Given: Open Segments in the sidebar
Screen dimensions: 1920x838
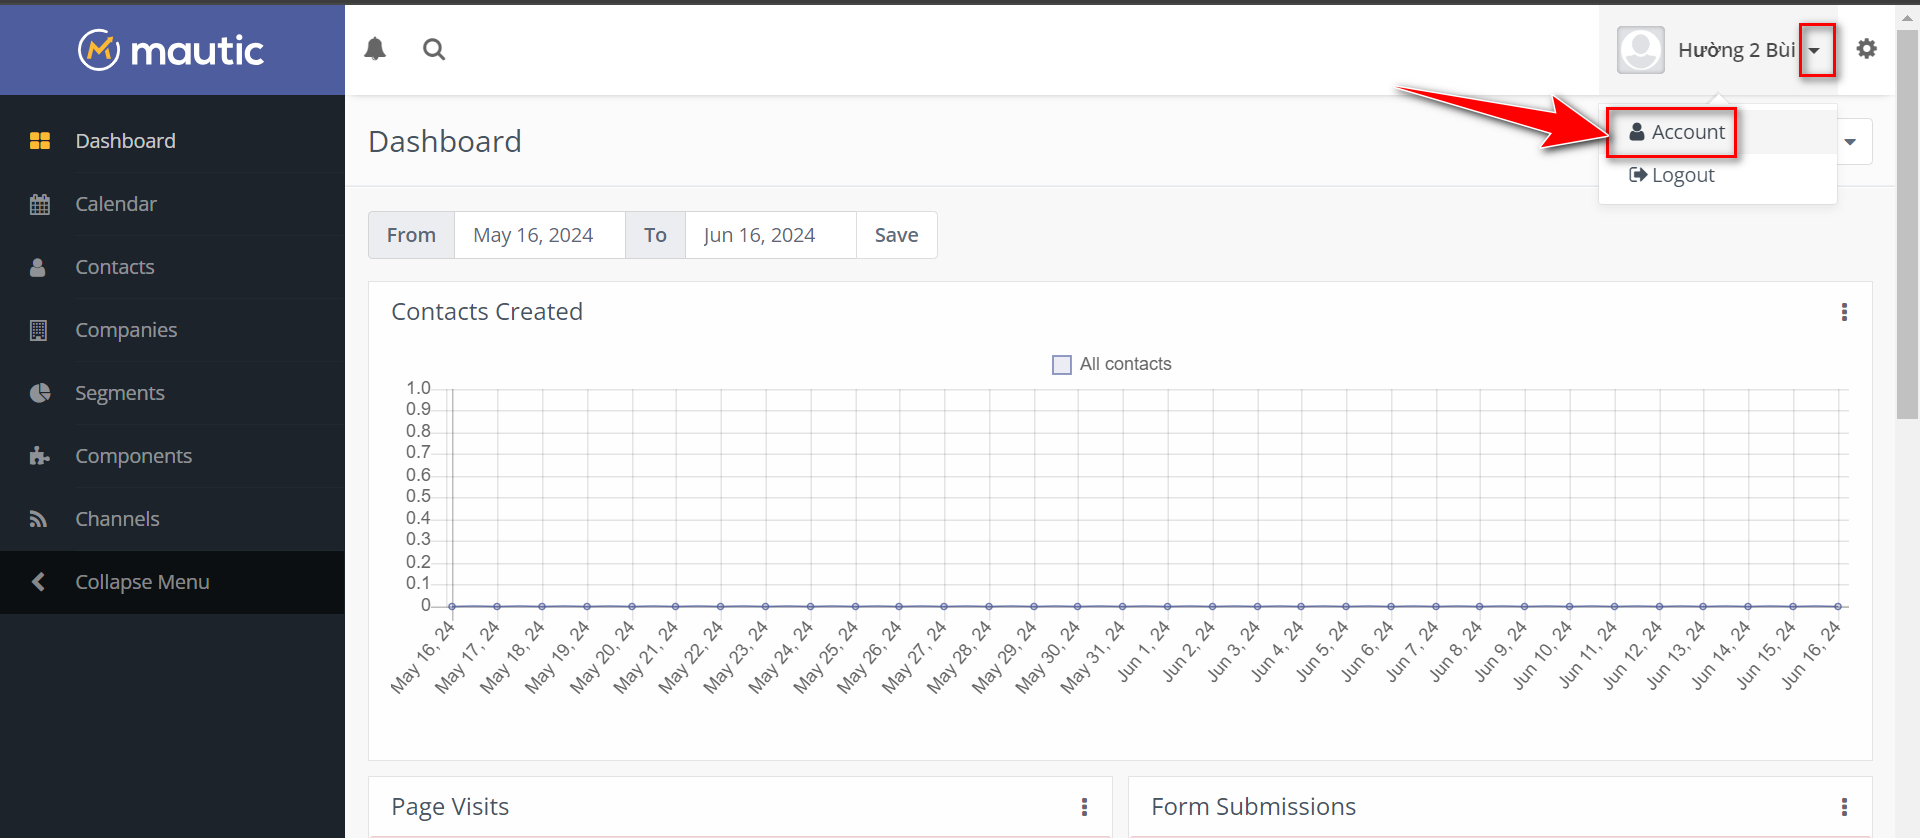Looking at the screenshot, I should (119, 393).
